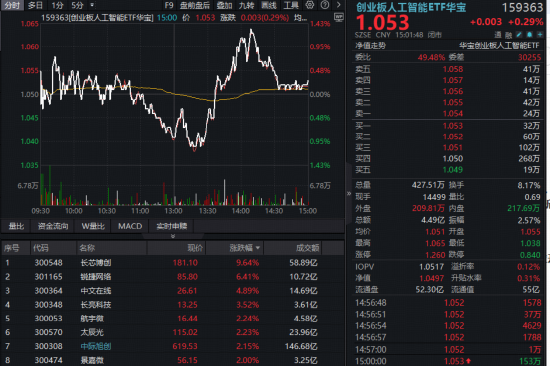
Task: Add stock to watchlist plus icon
Action: (540, 34)
